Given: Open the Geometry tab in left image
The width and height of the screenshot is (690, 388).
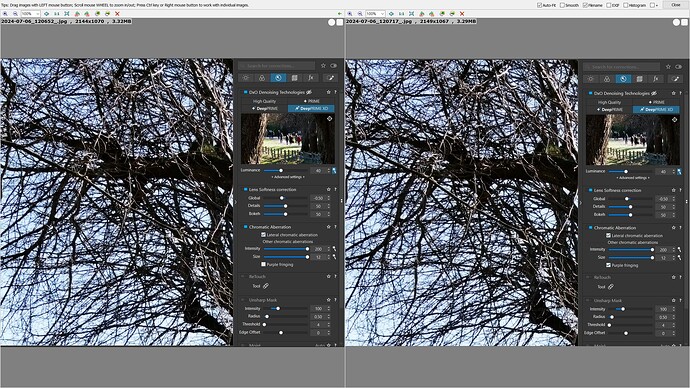Looking at the screenshot, I should click(x=294, y=78).
